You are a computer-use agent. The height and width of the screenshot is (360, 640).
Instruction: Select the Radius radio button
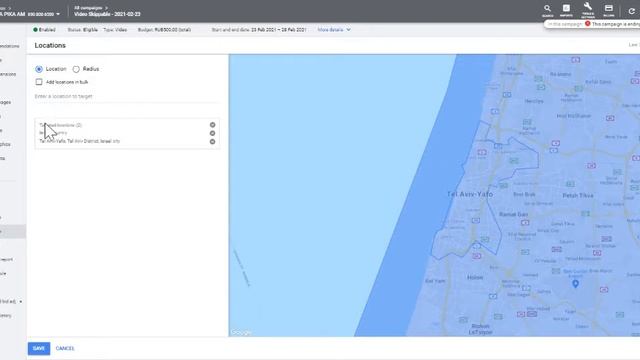click(x=76, y=69)
